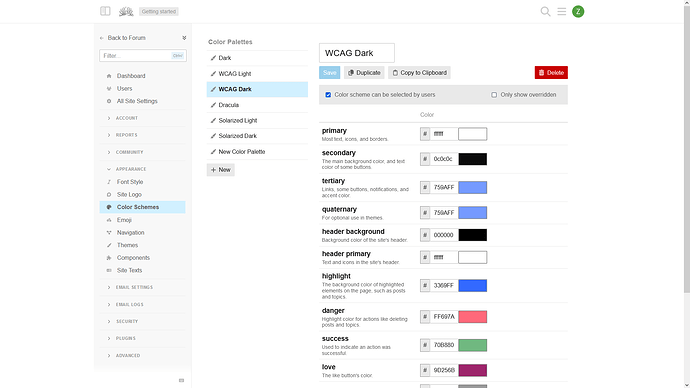Click the site logo in header

tap(126, 11)
